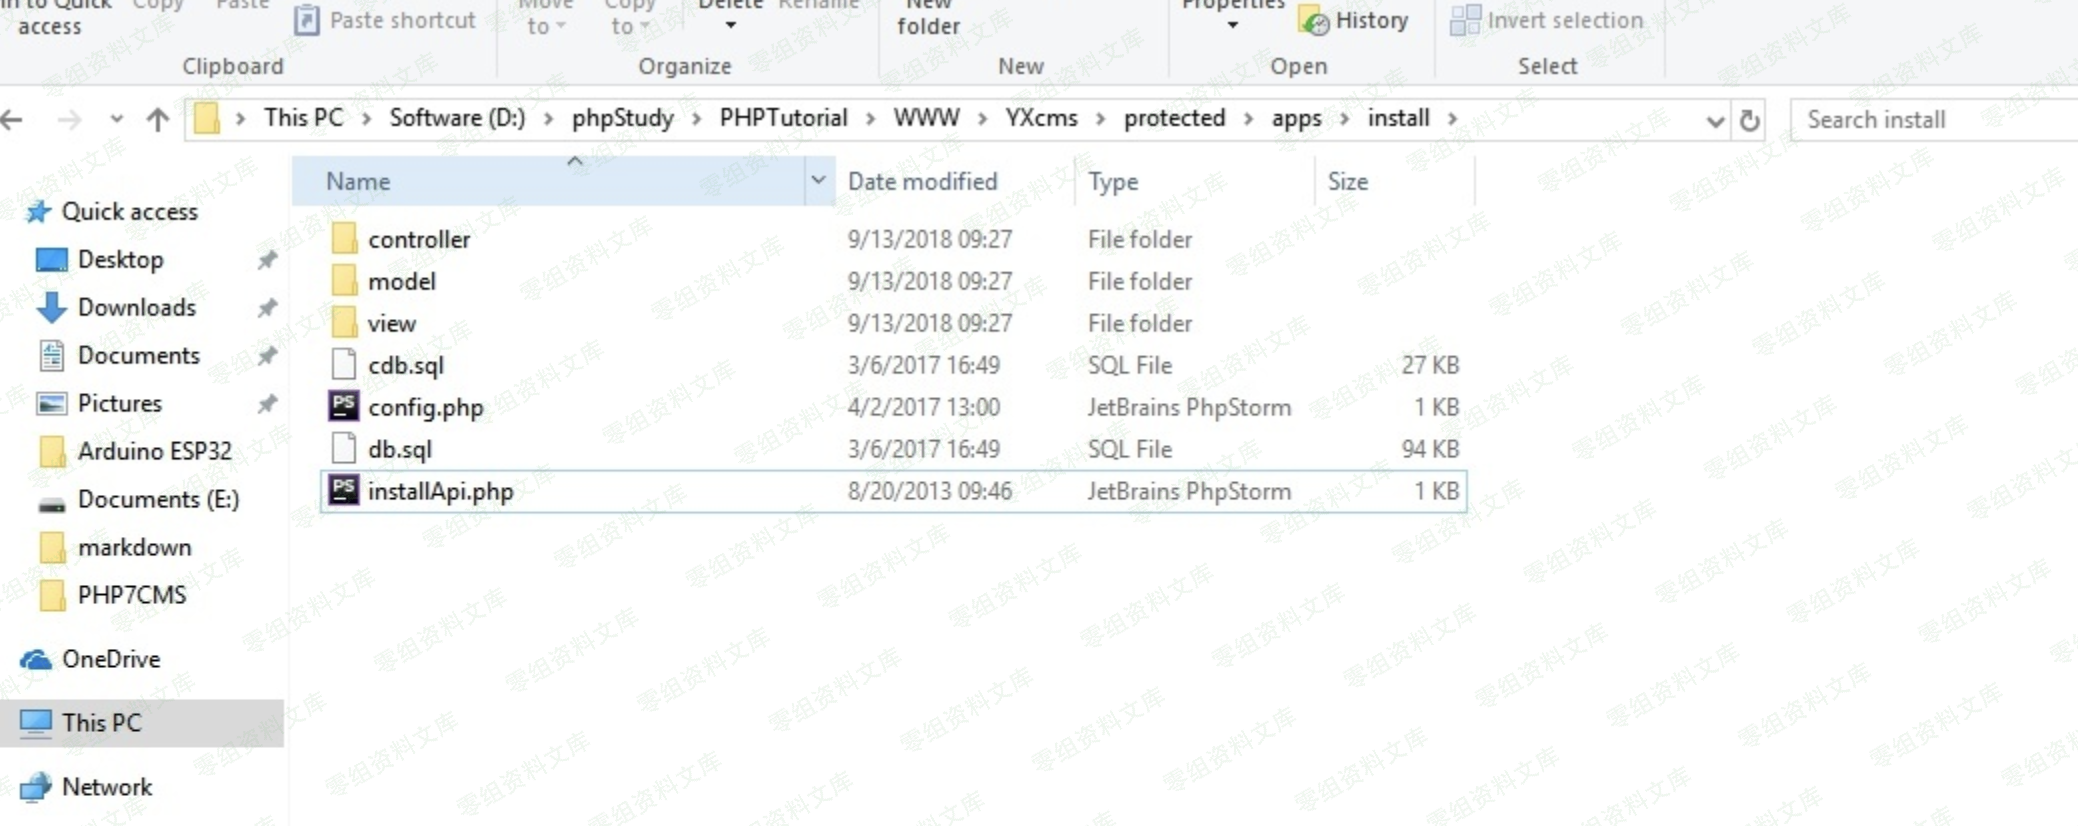Screen dimensions: 2078x826
Task: Click Invert selection in Select group
Action: click(x=1546, y=20)
